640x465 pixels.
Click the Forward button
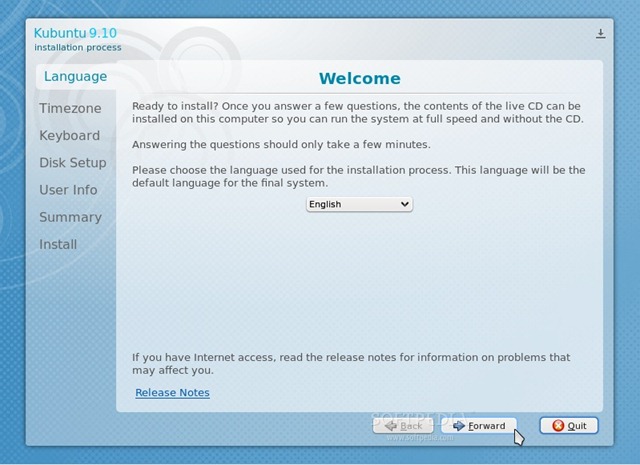[479, 426]
